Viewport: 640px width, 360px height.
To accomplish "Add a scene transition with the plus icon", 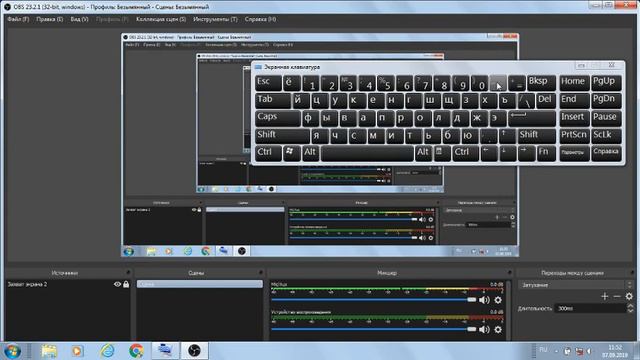I will [x=604, y=296].
